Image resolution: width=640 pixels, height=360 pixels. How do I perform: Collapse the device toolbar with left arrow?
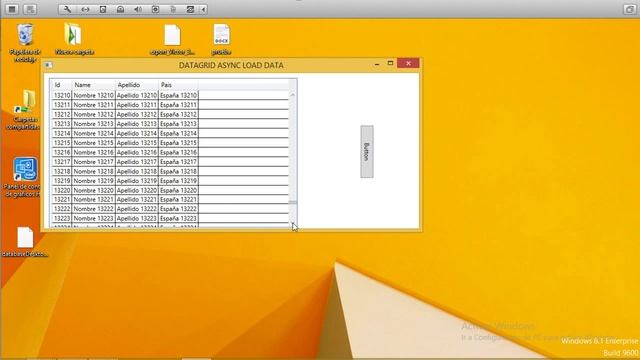(x=203, y=9)
